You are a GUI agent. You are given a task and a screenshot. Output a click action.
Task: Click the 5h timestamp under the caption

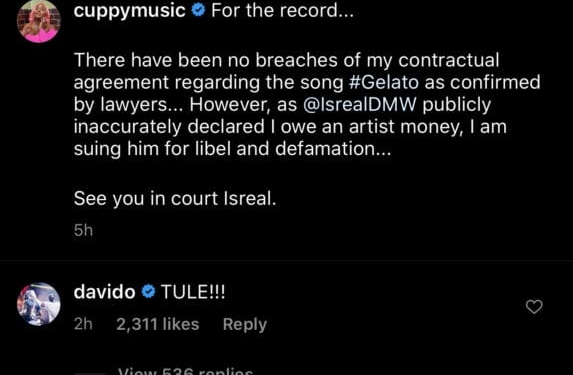(83, 230)
